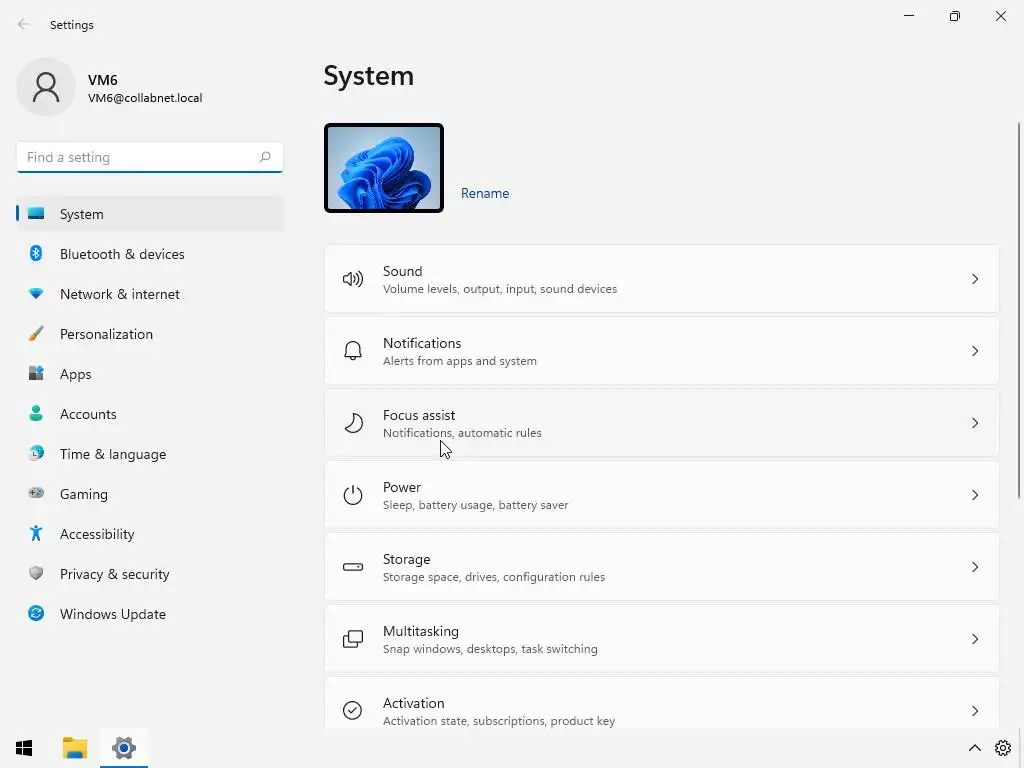Click the Bluetooth icon in sidebar
Image resolution: width=1024 pixels, height=768 pixels.
pyautogui.click(x=36, y=253)
